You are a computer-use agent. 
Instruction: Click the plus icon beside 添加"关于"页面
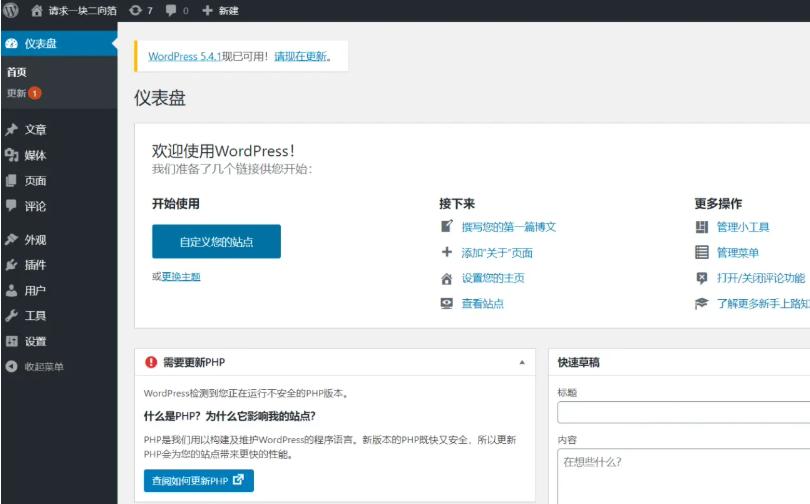(447, 252)
